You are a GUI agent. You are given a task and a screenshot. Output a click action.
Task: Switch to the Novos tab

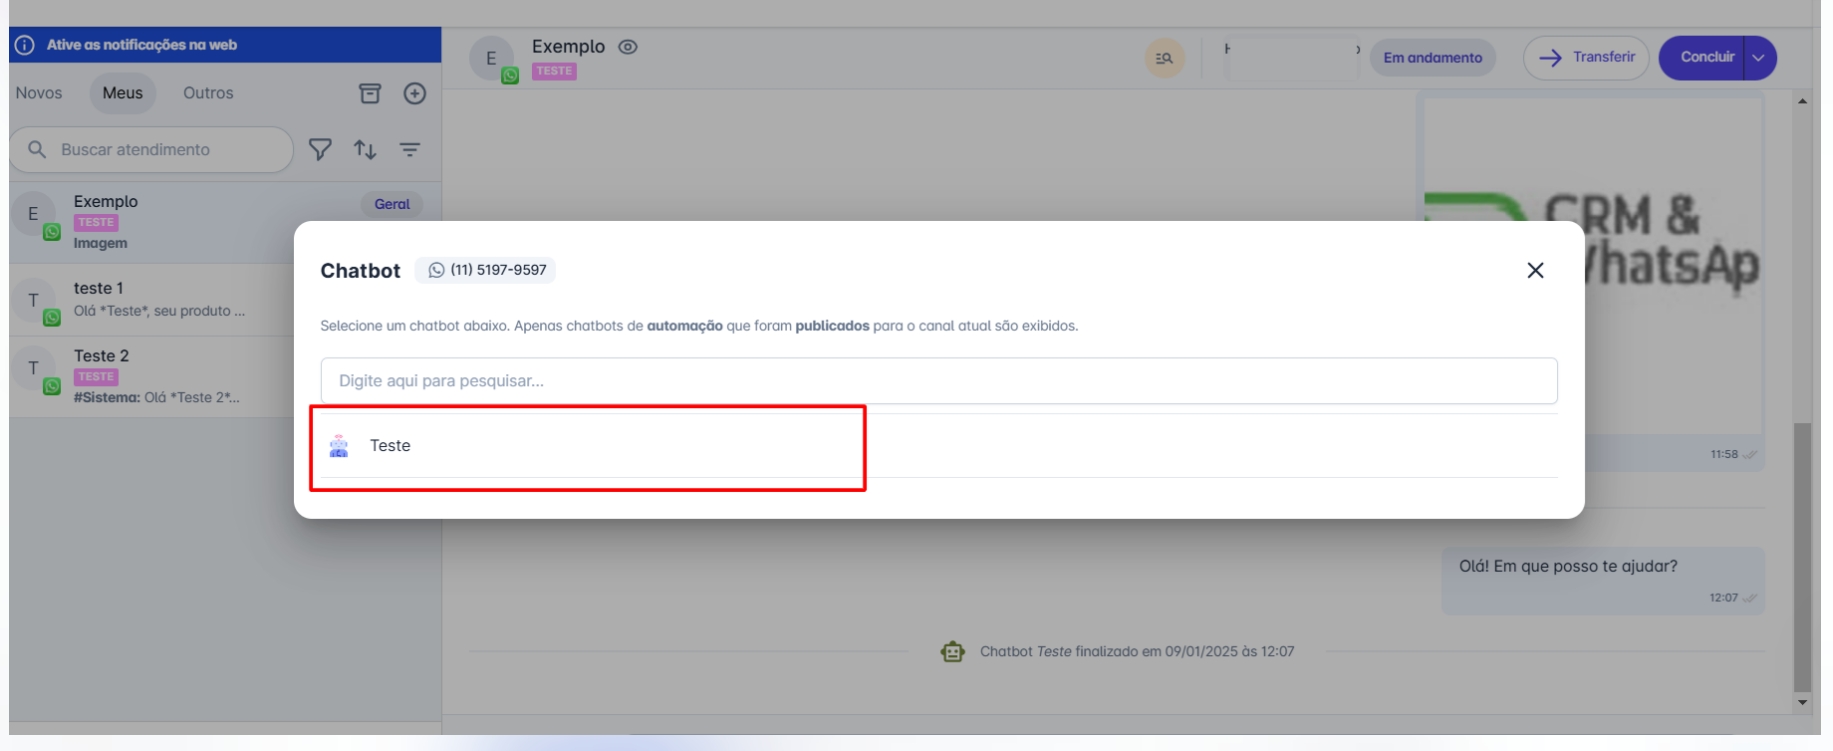39,93
